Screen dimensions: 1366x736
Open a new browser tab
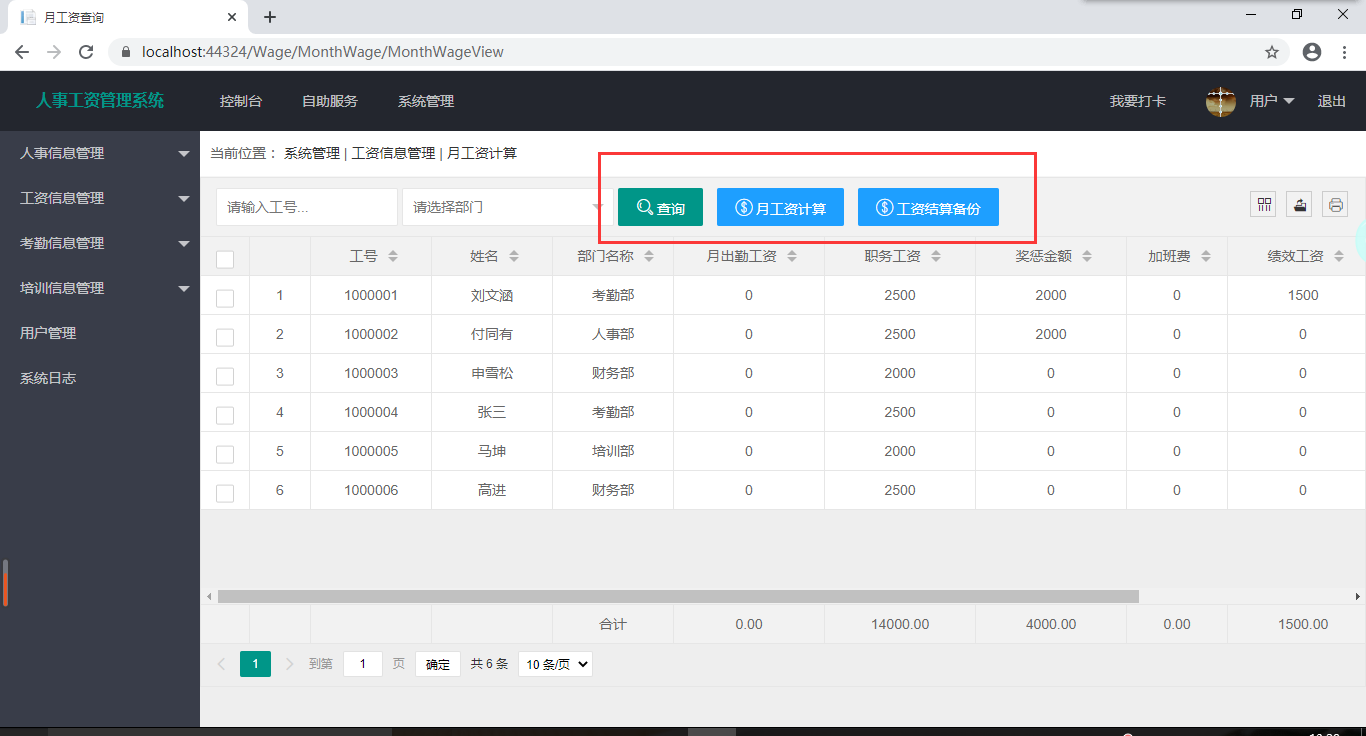pyautogui.click(x=270, y=17)
